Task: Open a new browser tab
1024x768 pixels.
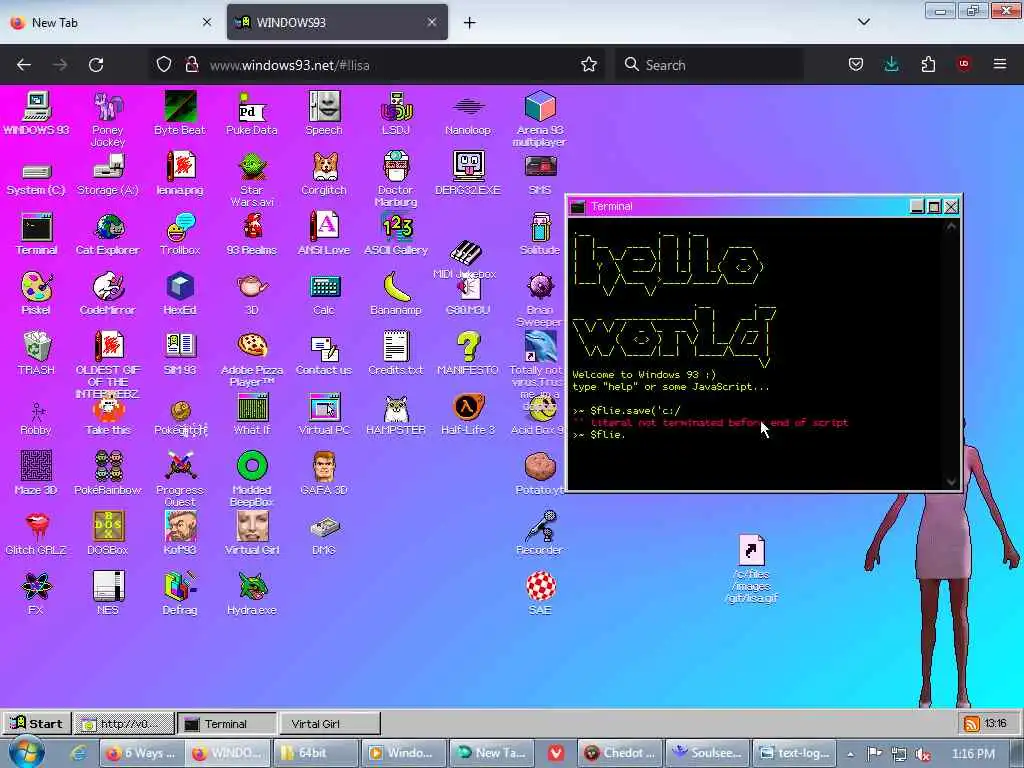Action: 470,23
